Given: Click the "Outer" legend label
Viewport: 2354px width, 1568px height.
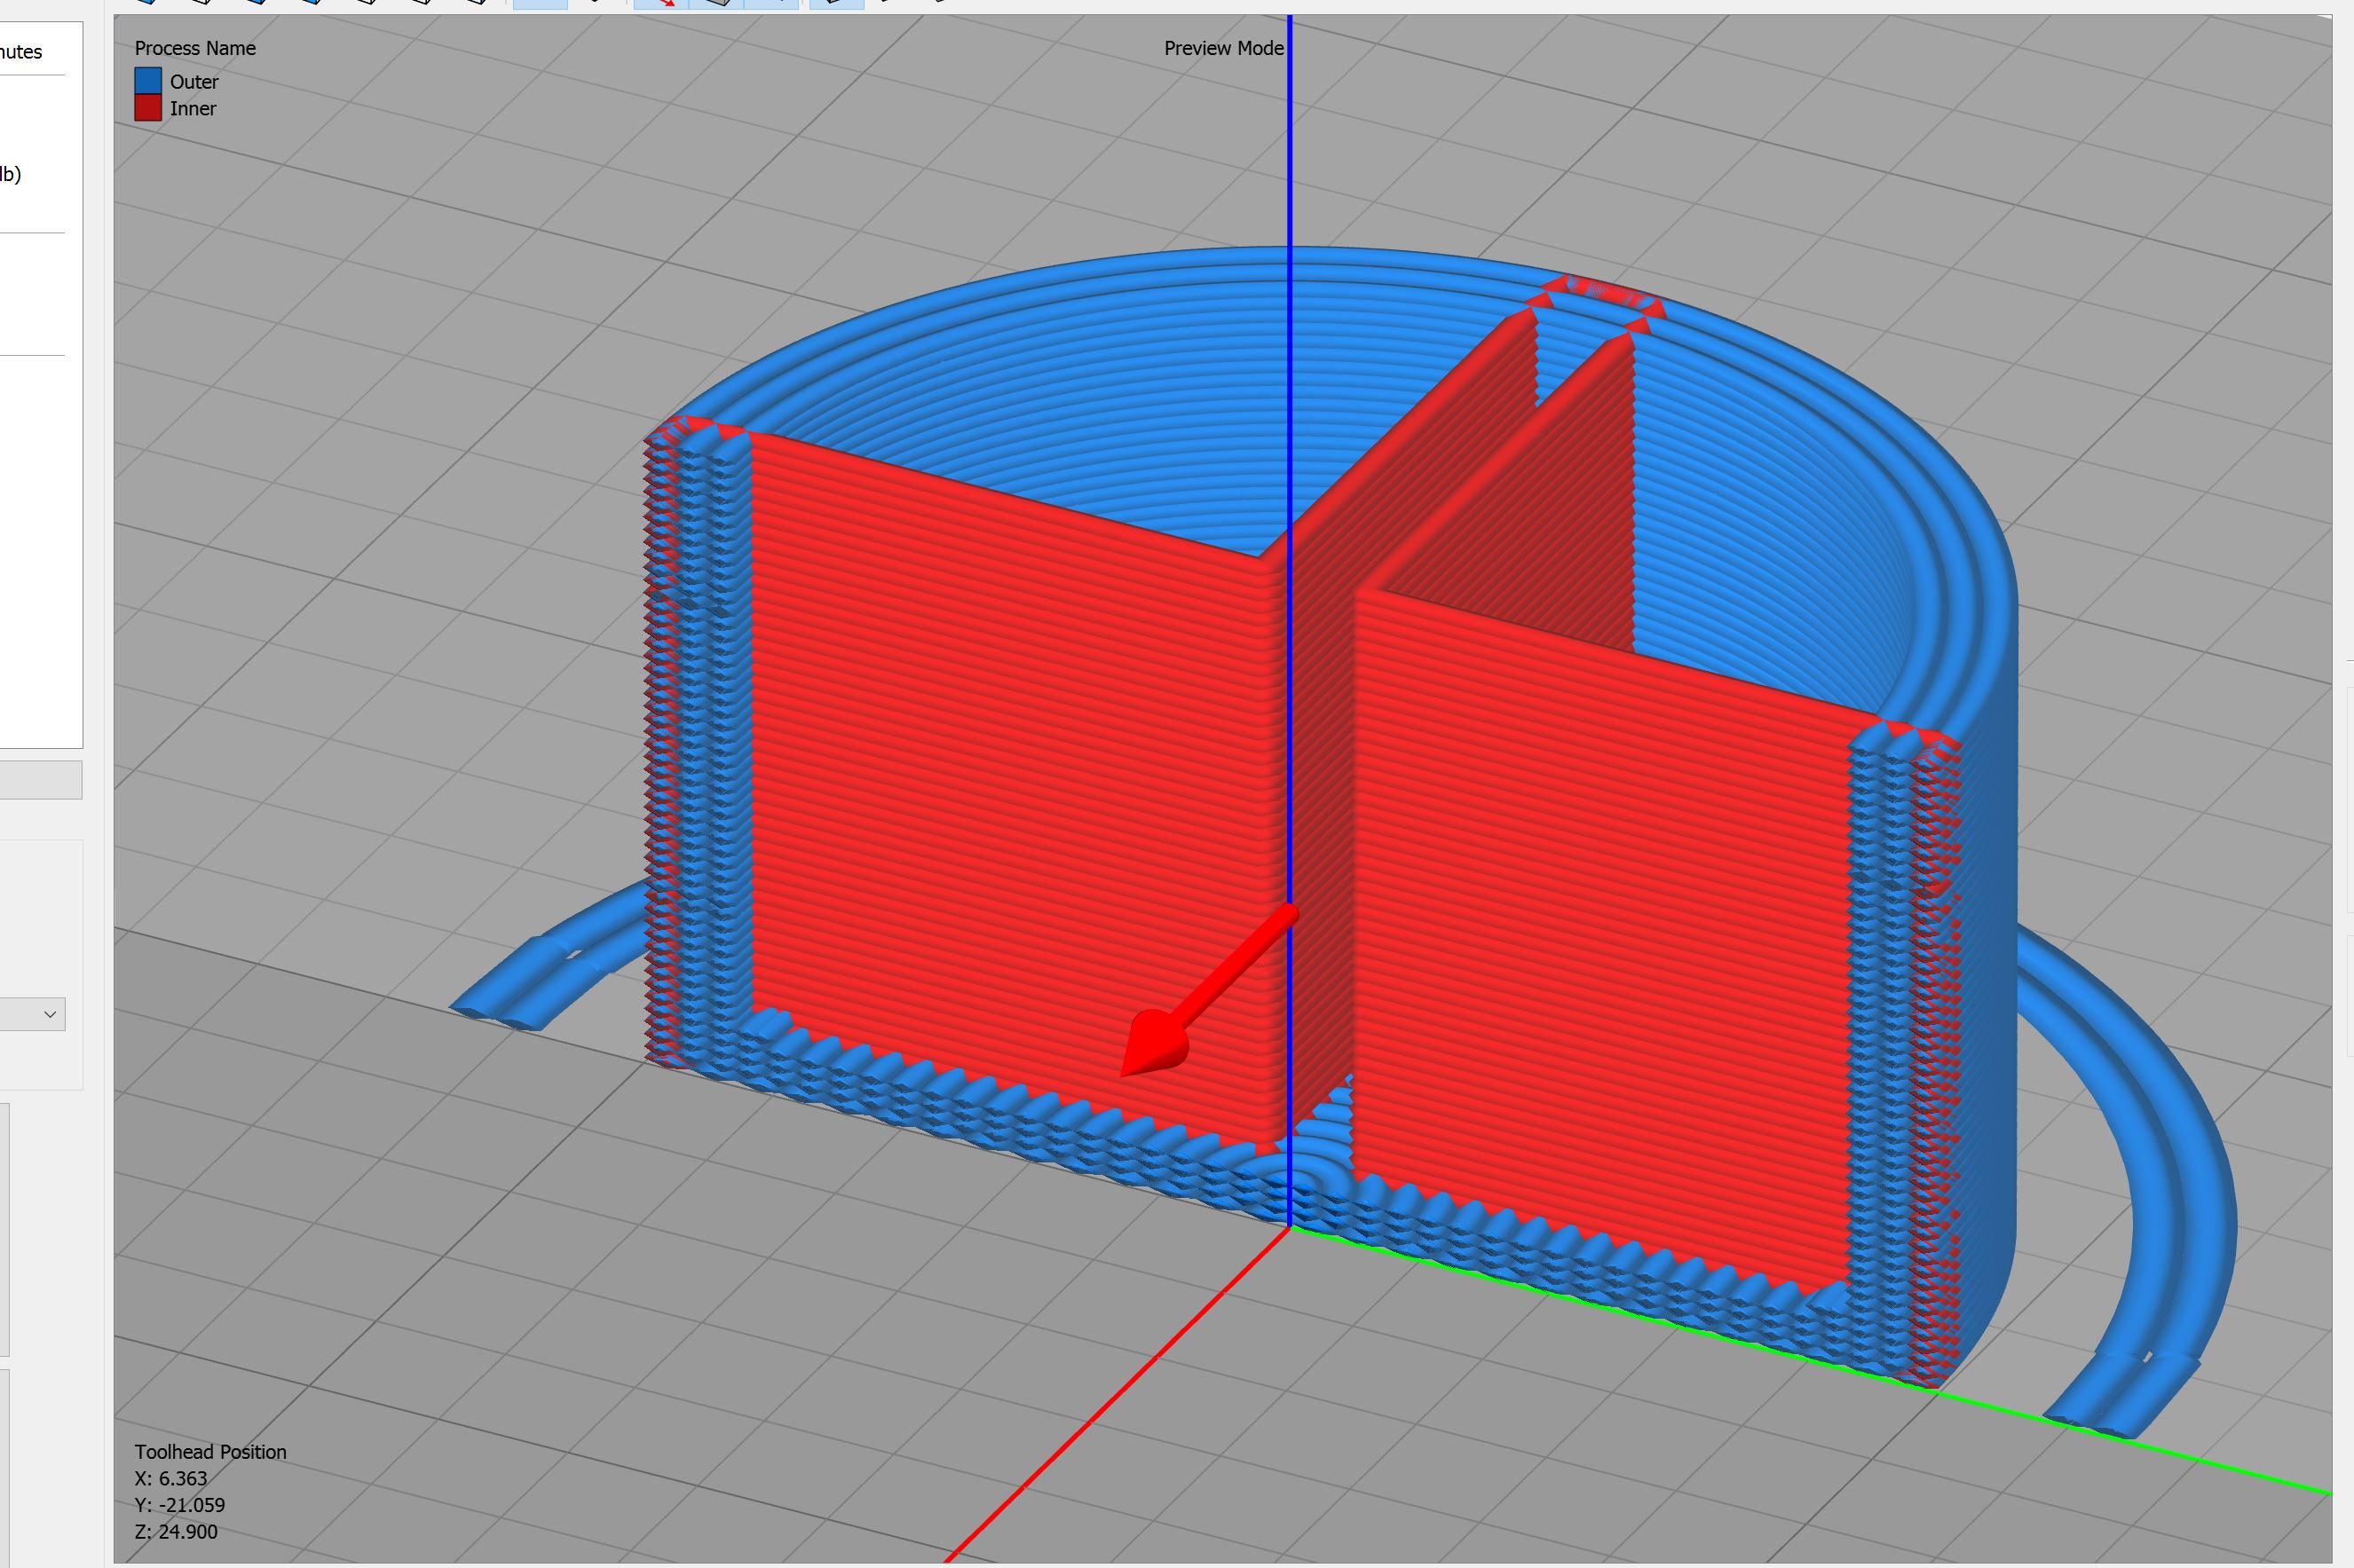Looking at the screenshot, I should tap(194, 82).
